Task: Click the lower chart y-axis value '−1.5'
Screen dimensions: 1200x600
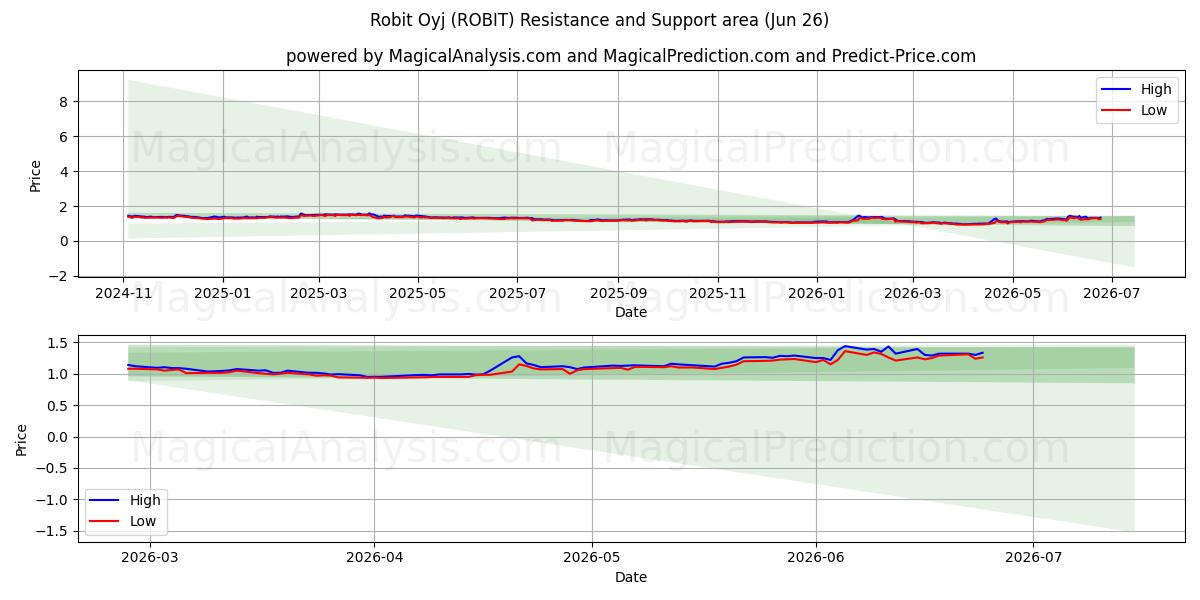Action: click(51, 531)
